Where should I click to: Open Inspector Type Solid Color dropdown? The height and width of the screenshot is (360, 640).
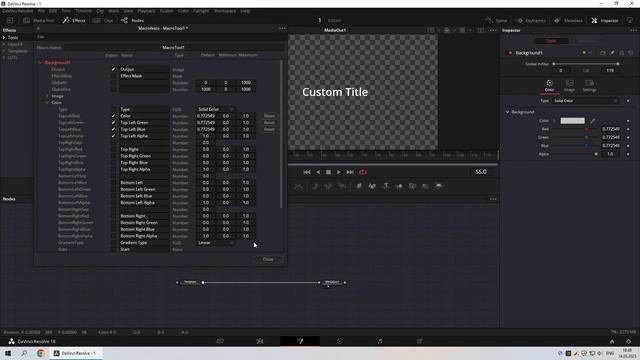point(585,101)
